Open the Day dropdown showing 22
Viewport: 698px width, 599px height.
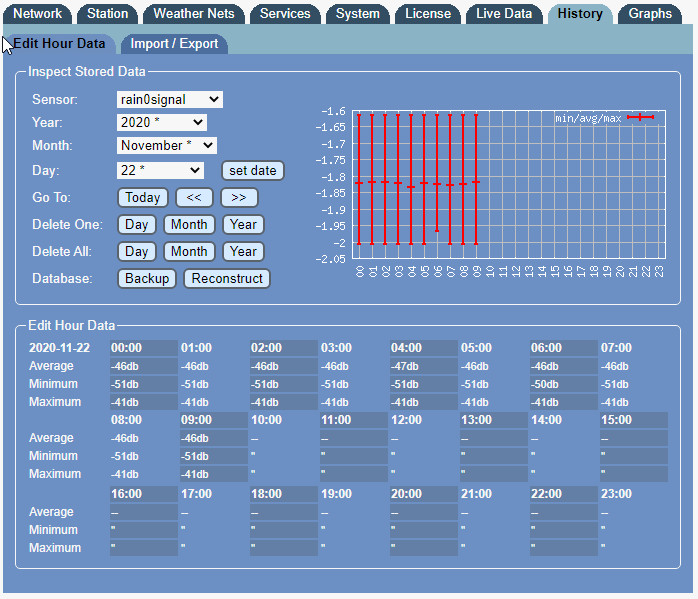(160, 170)
